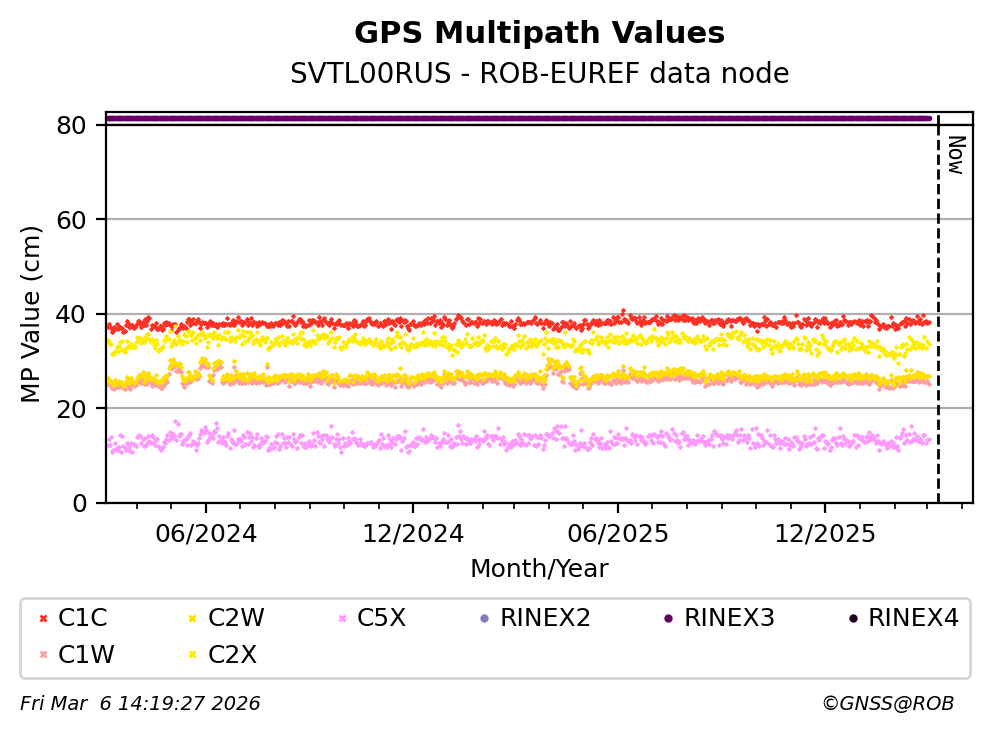Click the generation timestamp text
992x734 pixels.
[x=140, y=704]
